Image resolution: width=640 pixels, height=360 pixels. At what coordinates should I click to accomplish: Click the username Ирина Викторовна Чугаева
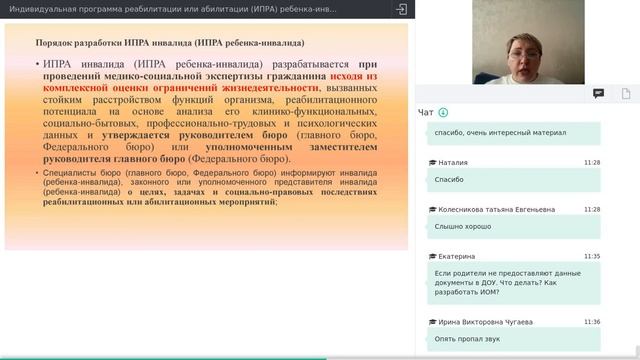tap(485, 322)
